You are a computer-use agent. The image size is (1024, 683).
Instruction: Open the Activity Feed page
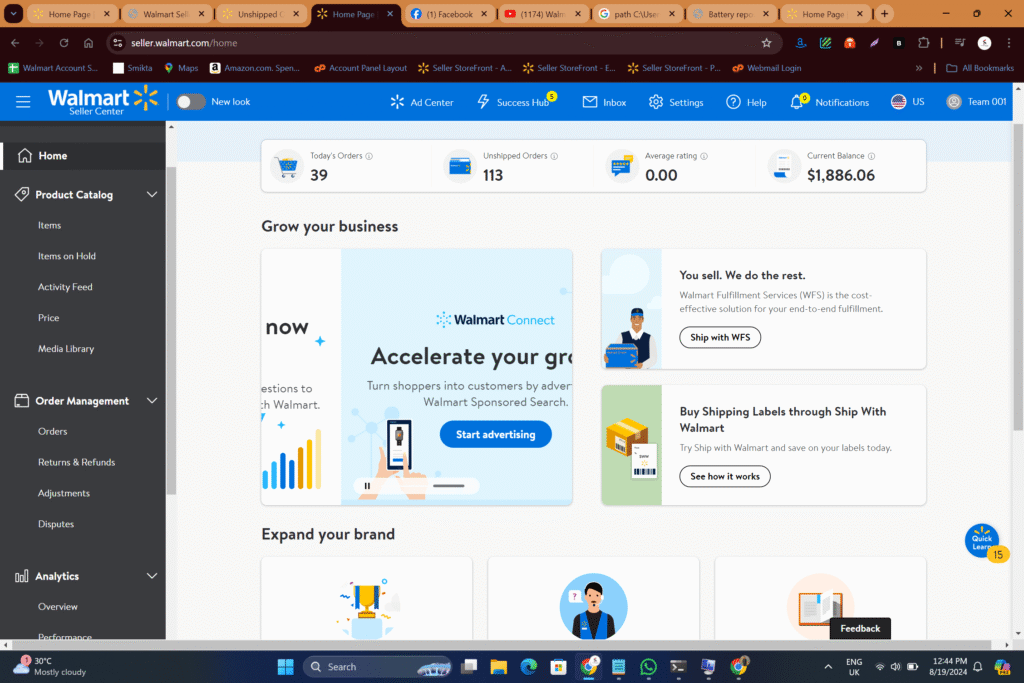(x=65, y=287)
